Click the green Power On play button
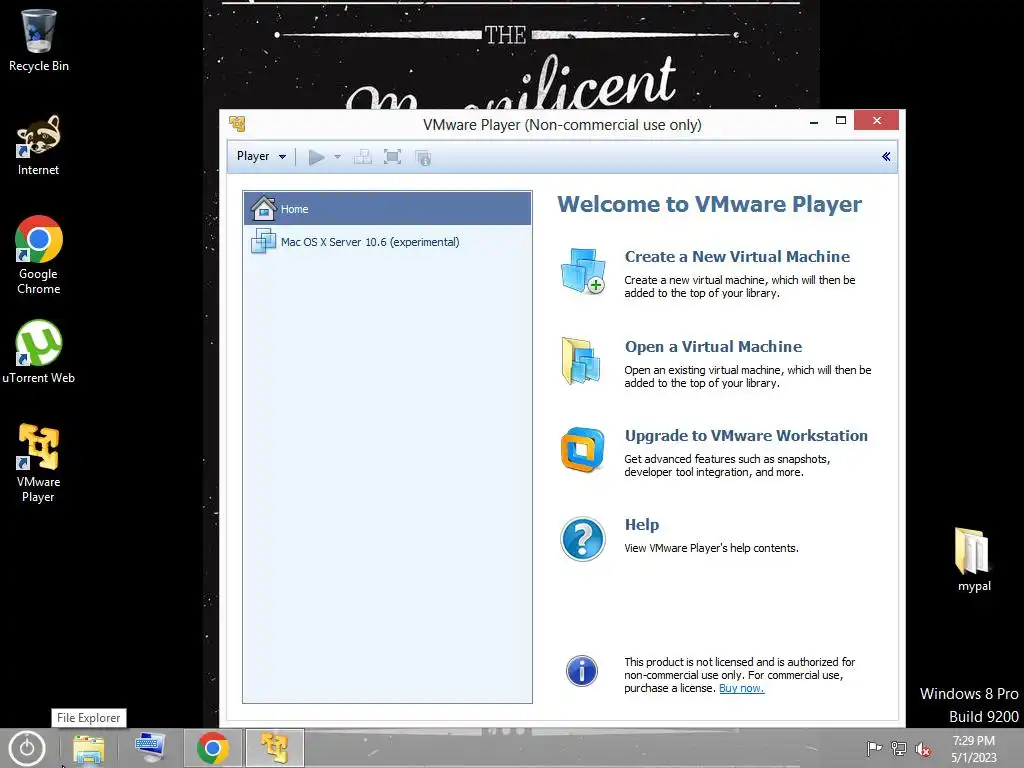The width and height of the screenshot is (1024, 768). click(317, 157)
